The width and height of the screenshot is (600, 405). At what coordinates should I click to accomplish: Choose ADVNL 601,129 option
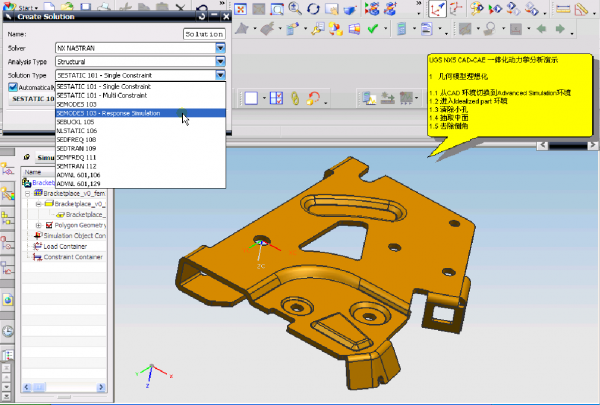tap(140, 183)
